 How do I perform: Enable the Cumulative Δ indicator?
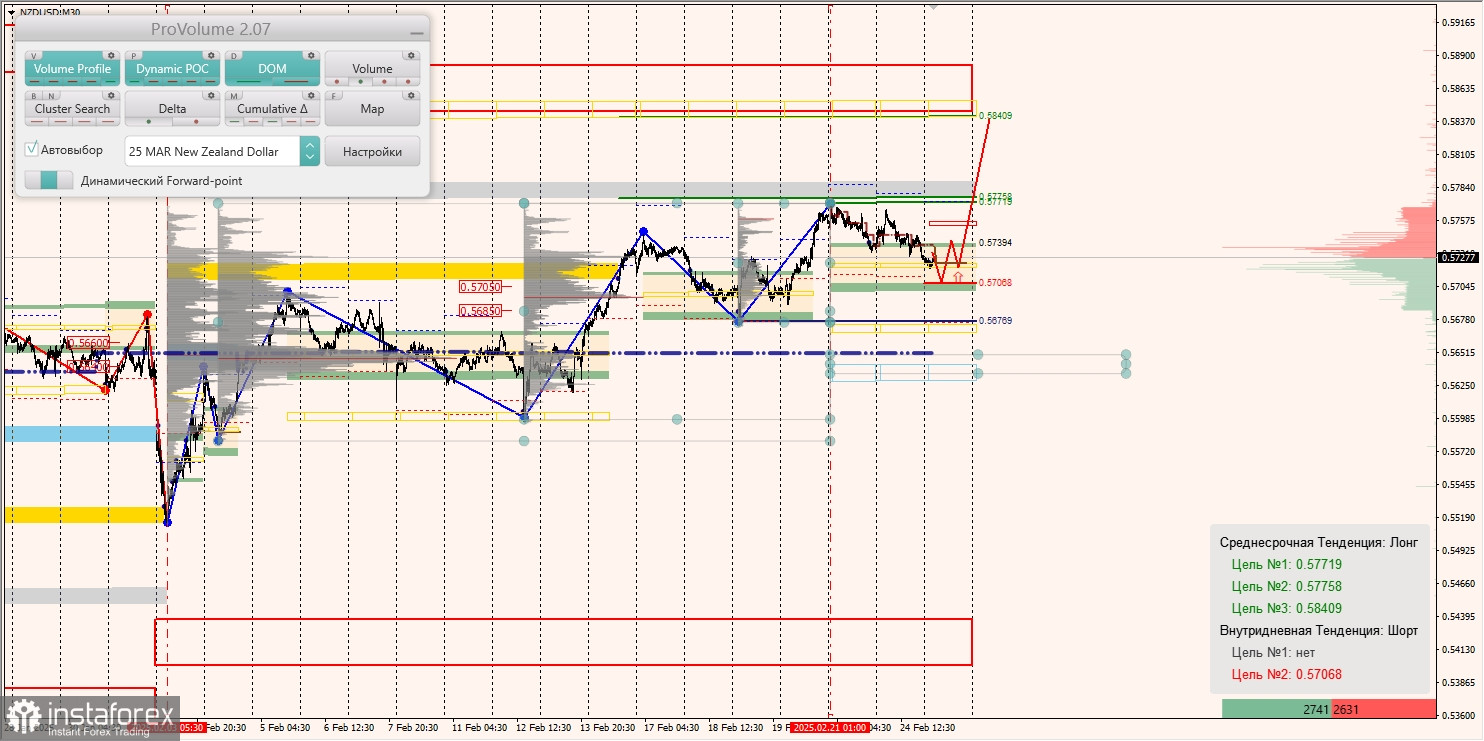[272, 109]
